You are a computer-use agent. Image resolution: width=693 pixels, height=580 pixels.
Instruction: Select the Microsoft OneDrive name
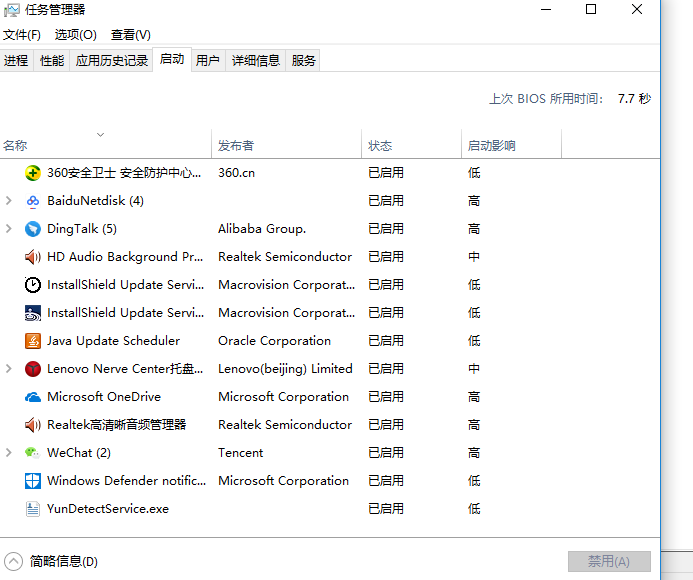[x=104, y=397]
